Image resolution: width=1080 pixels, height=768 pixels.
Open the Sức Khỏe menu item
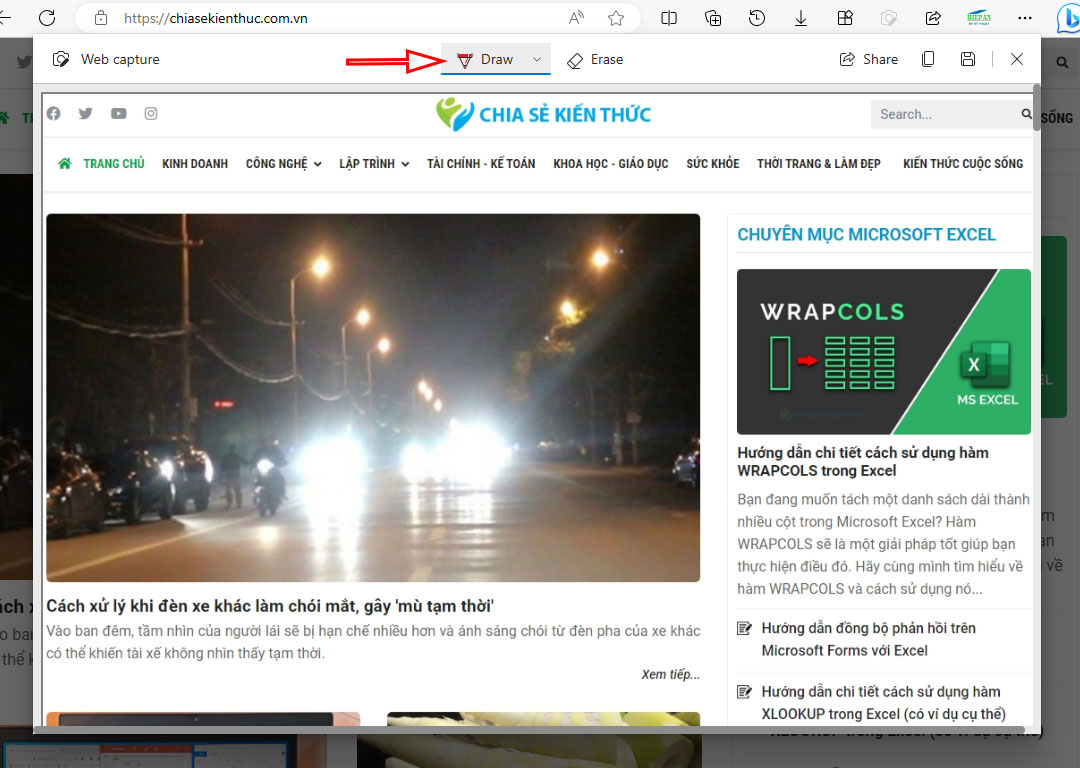[x=712, y=163]
